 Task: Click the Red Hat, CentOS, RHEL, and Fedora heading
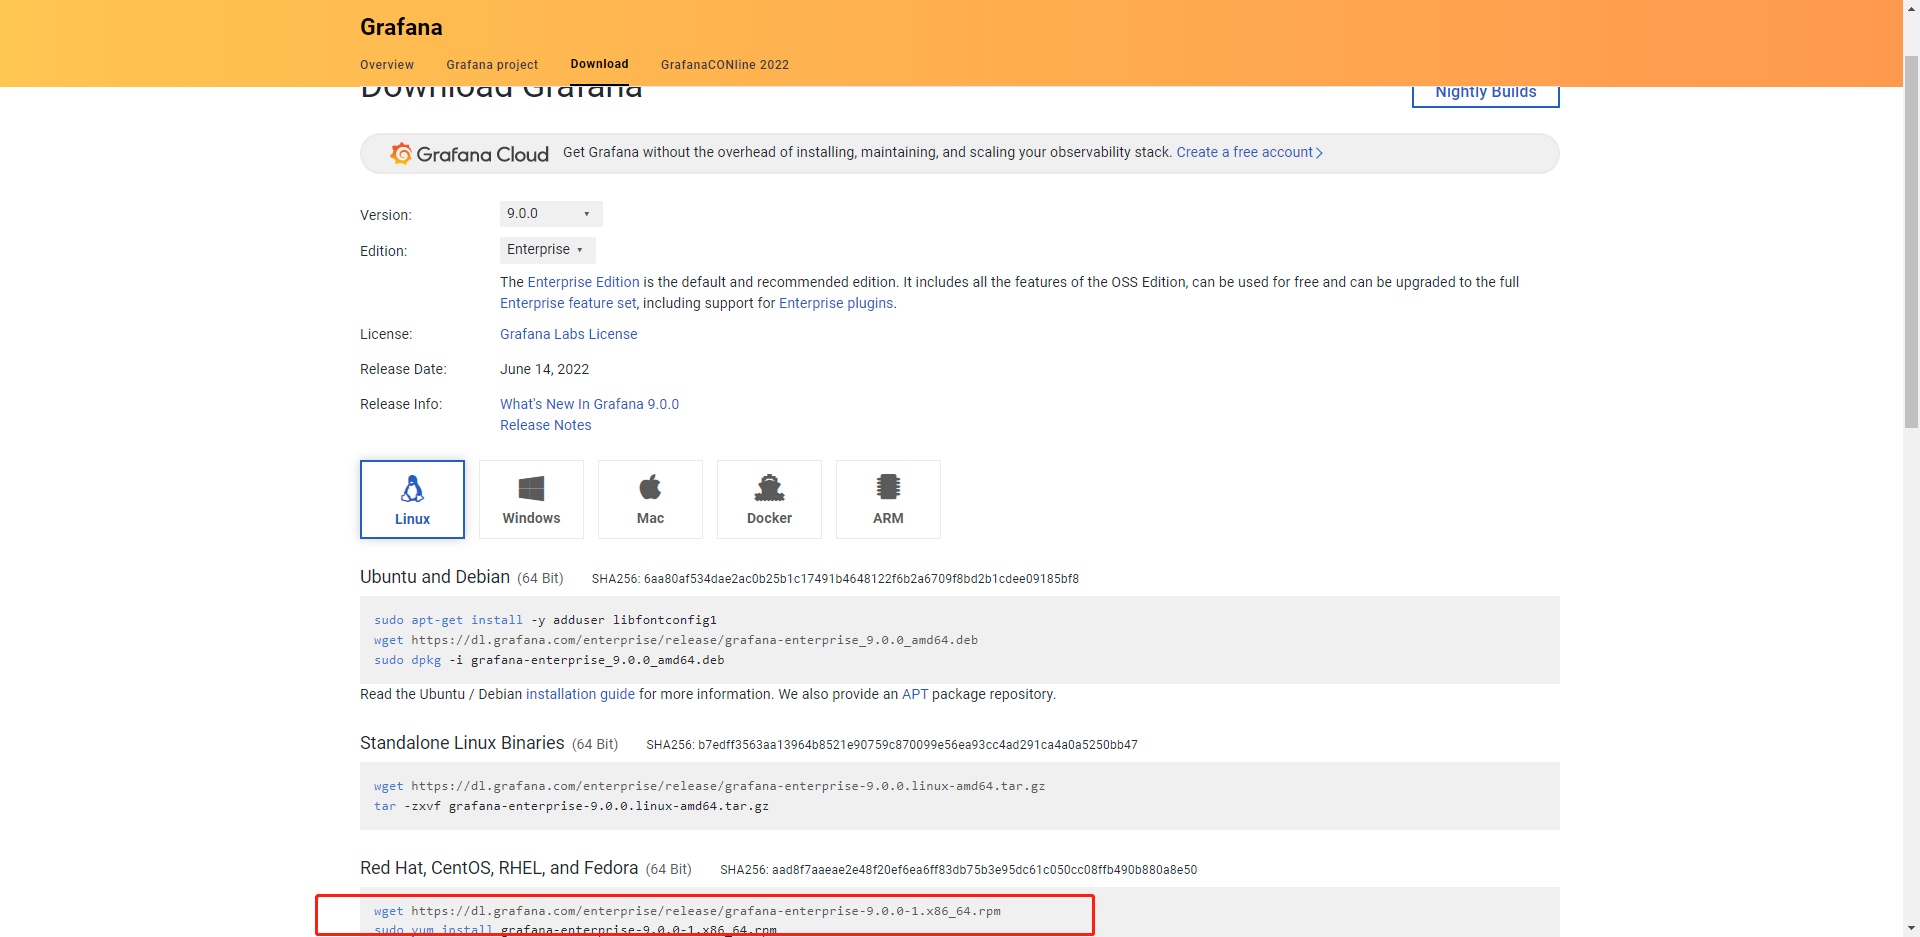tap(499, 868)
